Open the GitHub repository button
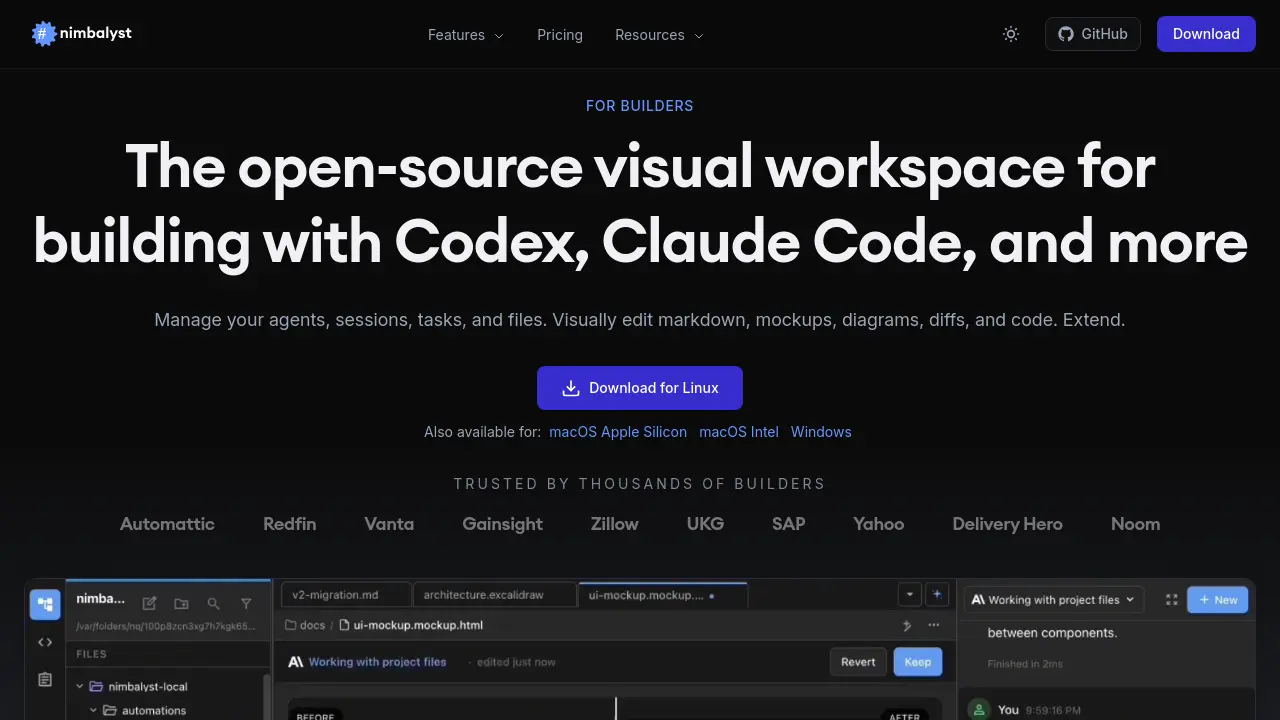Image resolution: width=1280 pixels, height=720 pixels. pyautogui.click(x=1093, y=34)
